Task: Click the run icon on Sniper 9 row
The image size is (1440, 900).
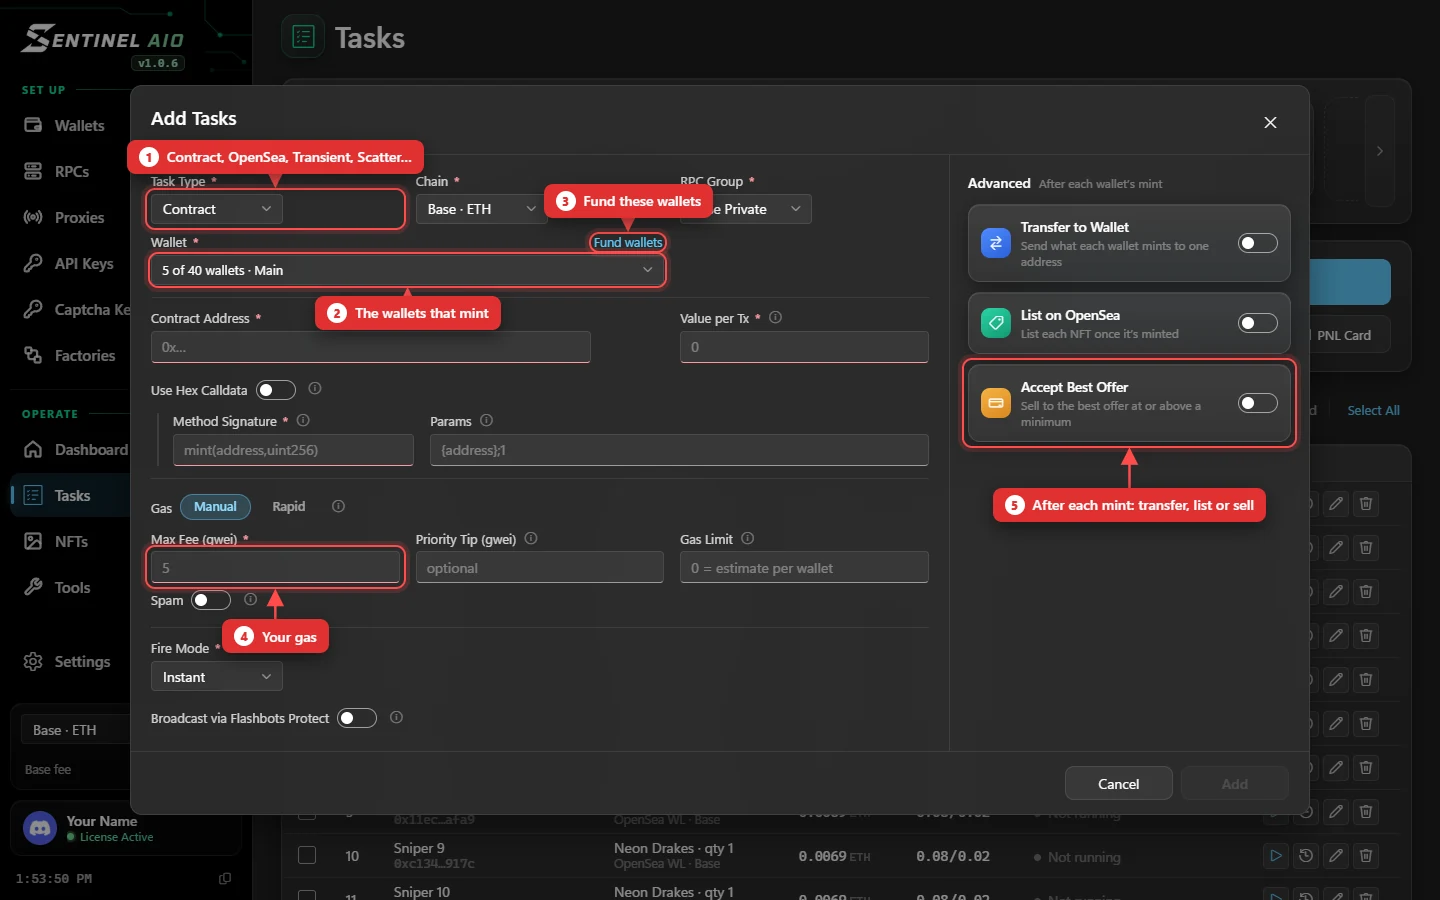Action: click(1275, 856)
